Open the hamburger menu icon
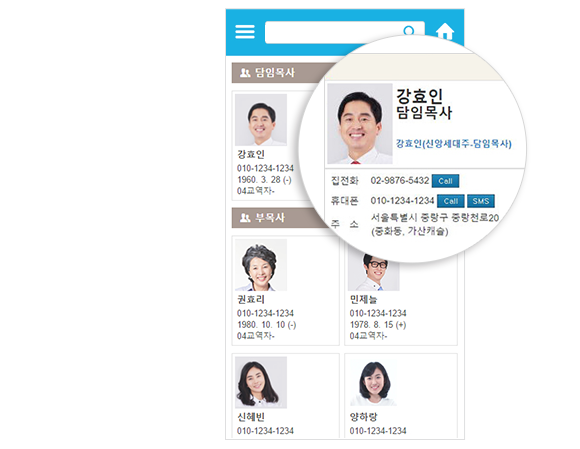Screen dimensions: 580x449 [x=245, y=32]
